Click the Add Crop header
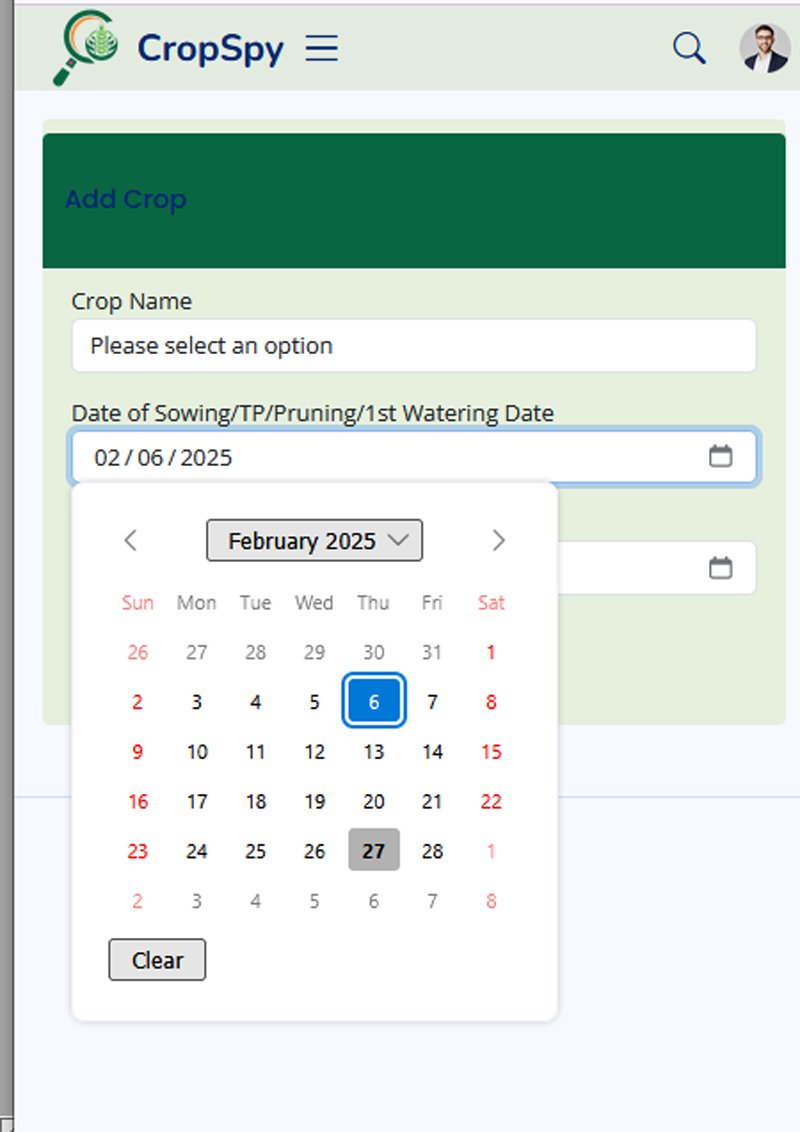The width and height of the screenshot is (800, 1132). point(127,199)
